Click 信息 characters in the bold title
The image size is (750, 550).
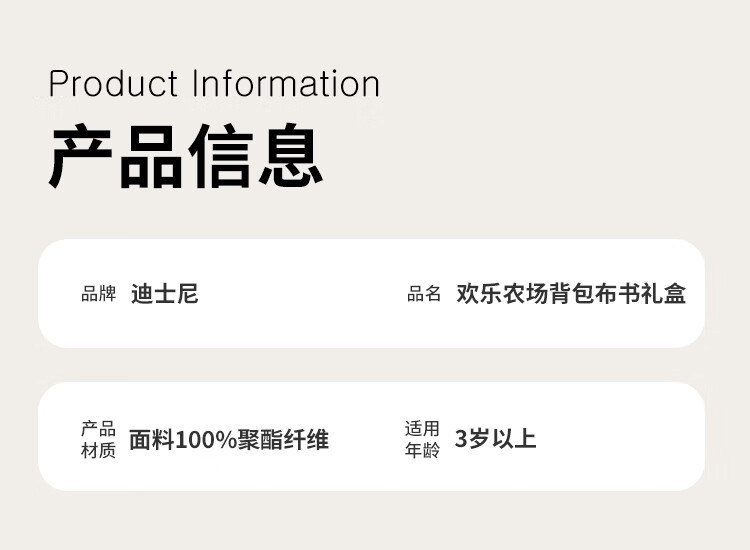256,157
